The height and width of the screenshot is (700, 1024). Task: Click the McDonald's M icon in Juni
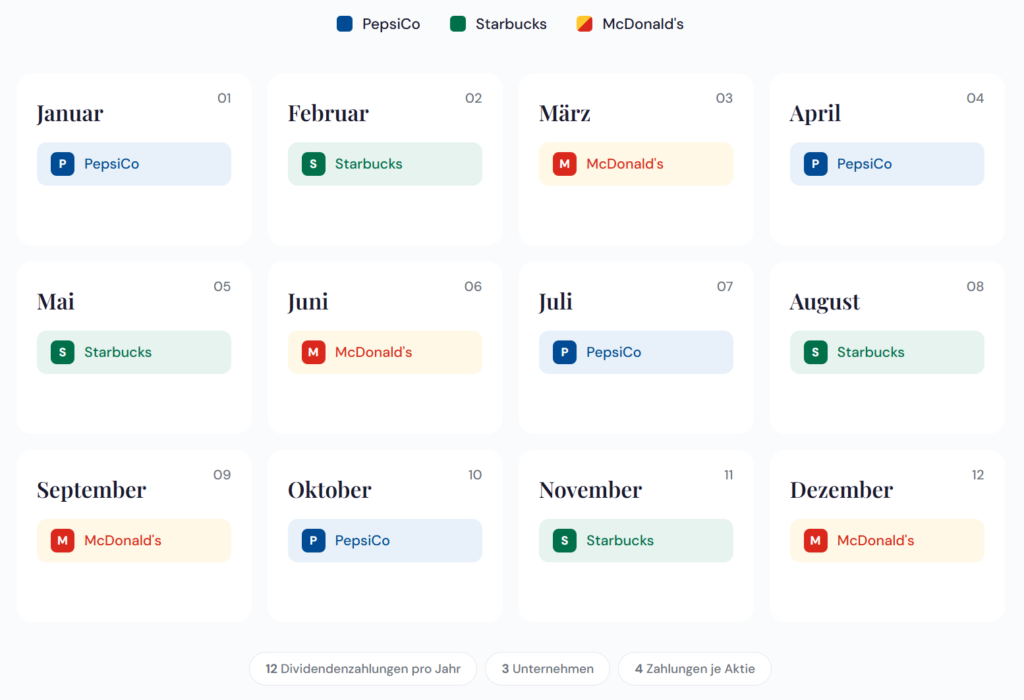coord(314,352)
